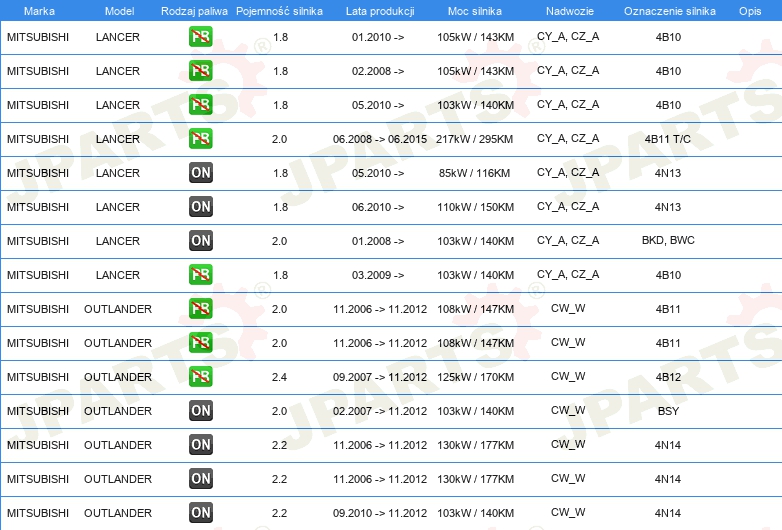Viewport: 782px width, 530px height.
Task: Click the petrol fuel icon in the 01.2010 Lancer row
Action: click(200, 37)
